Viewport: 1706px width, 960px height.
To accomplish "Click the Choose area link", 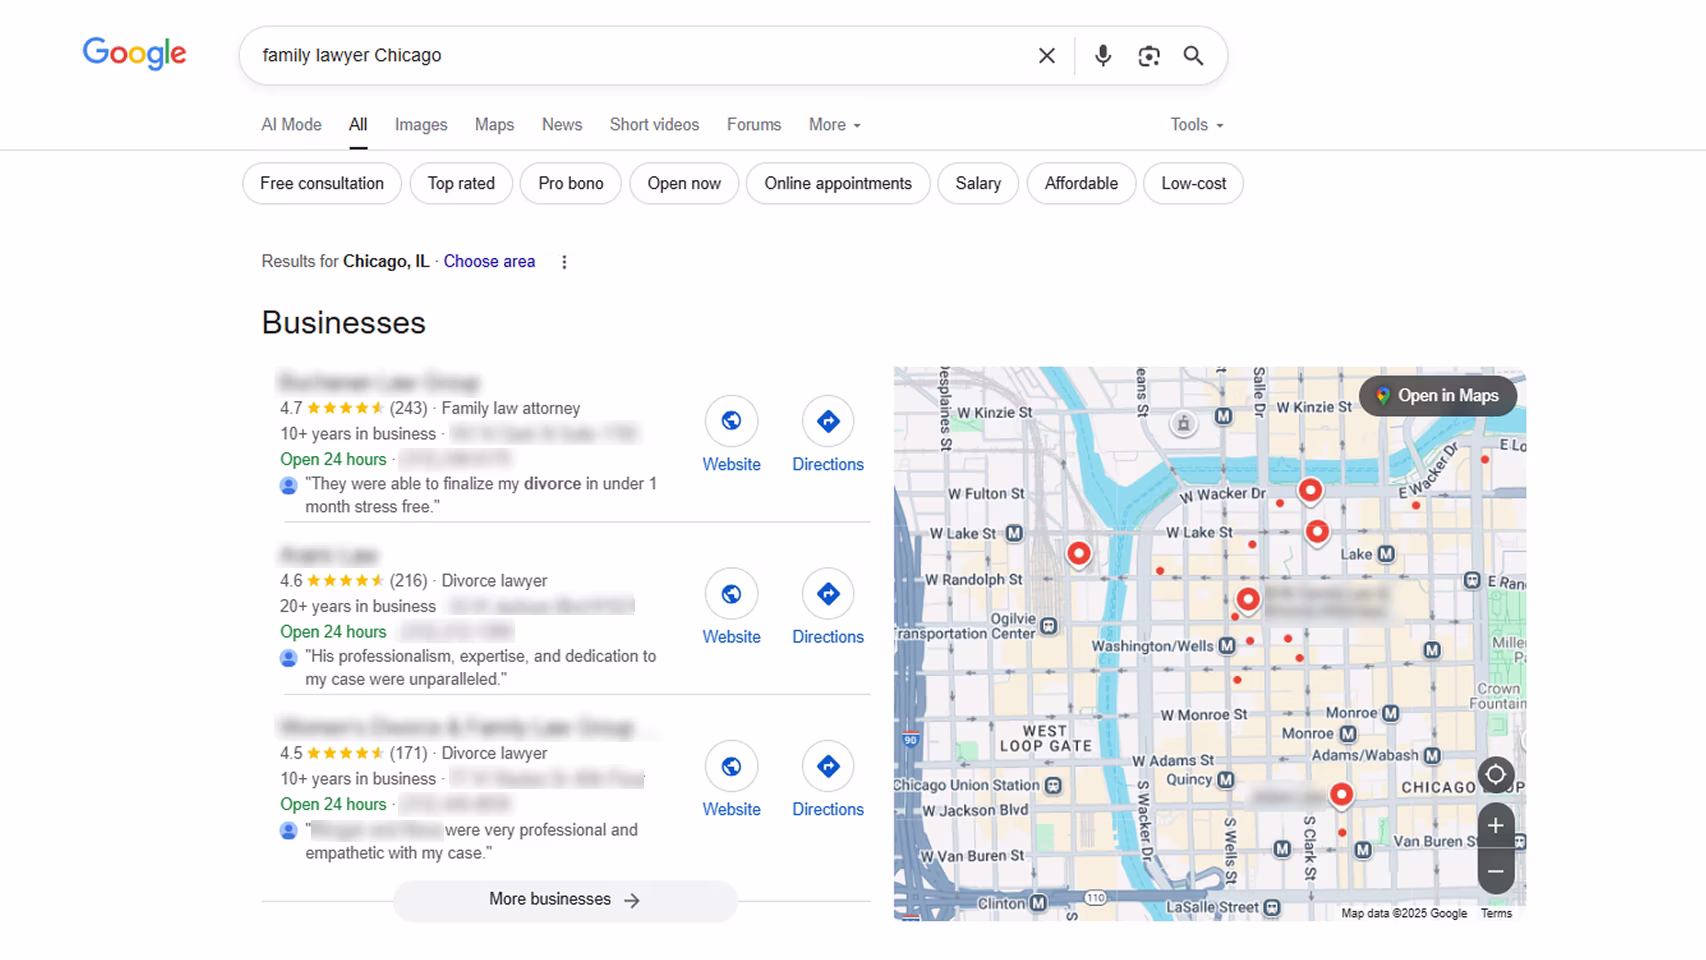I will pos(489,261).
